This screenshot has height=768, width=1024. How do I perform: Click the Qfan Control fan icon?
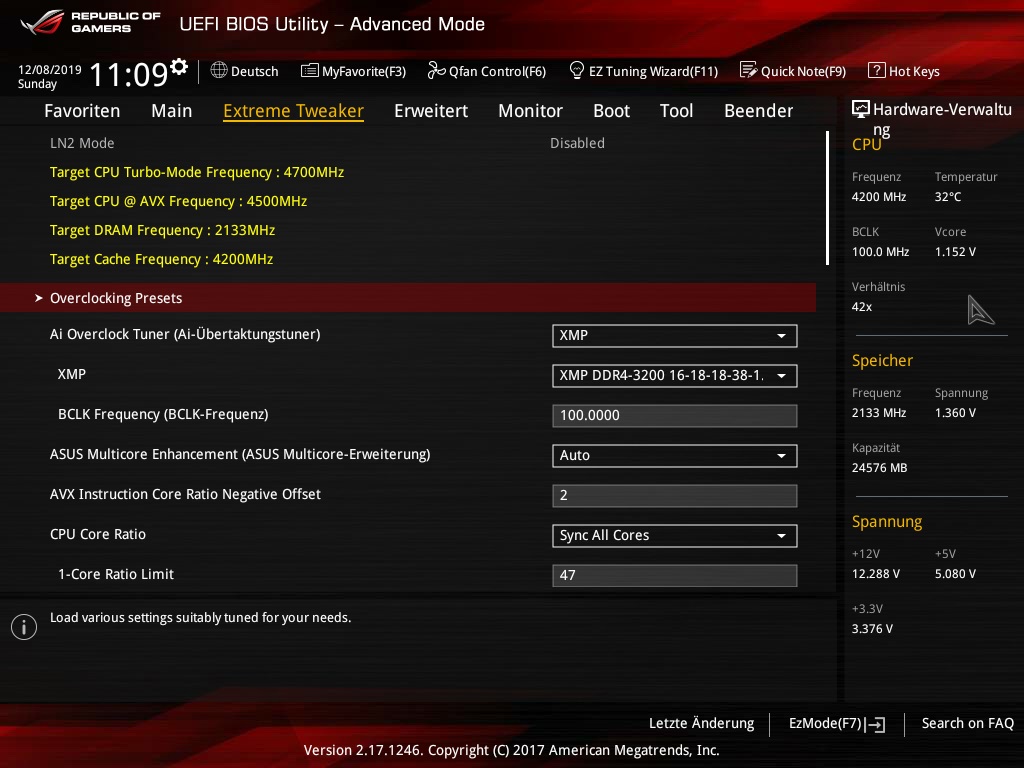pyautogui.click(x=436, y=71)
